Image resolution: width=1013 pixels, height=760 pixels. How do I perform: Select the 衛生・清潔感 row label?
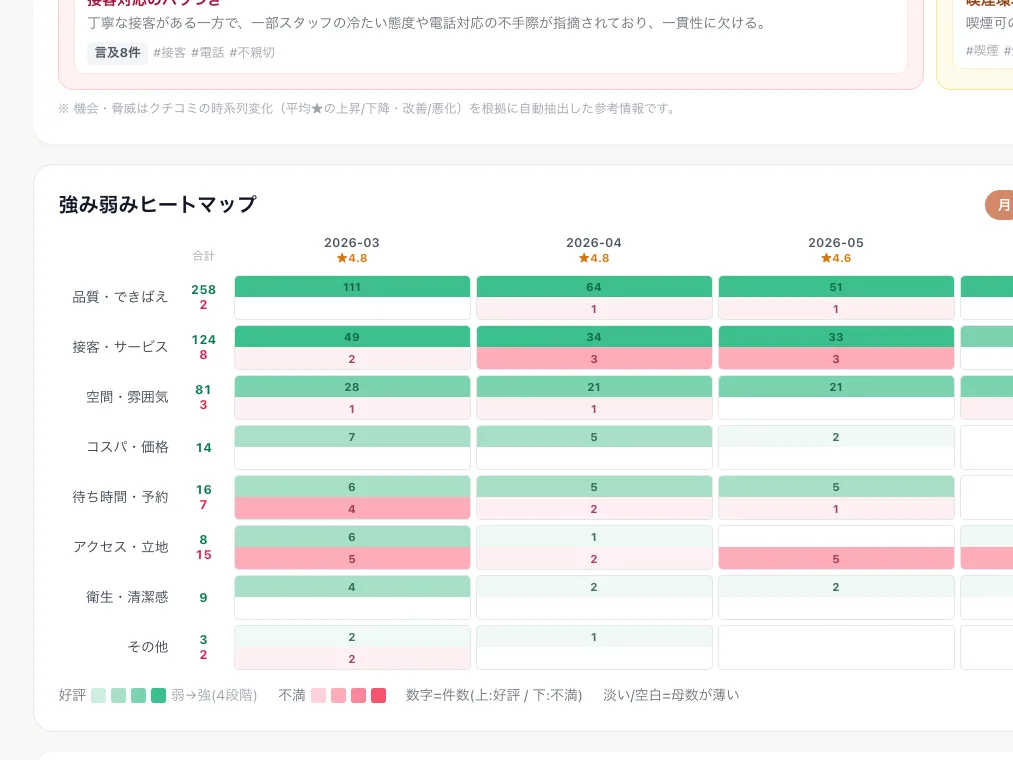coord(127,596)
